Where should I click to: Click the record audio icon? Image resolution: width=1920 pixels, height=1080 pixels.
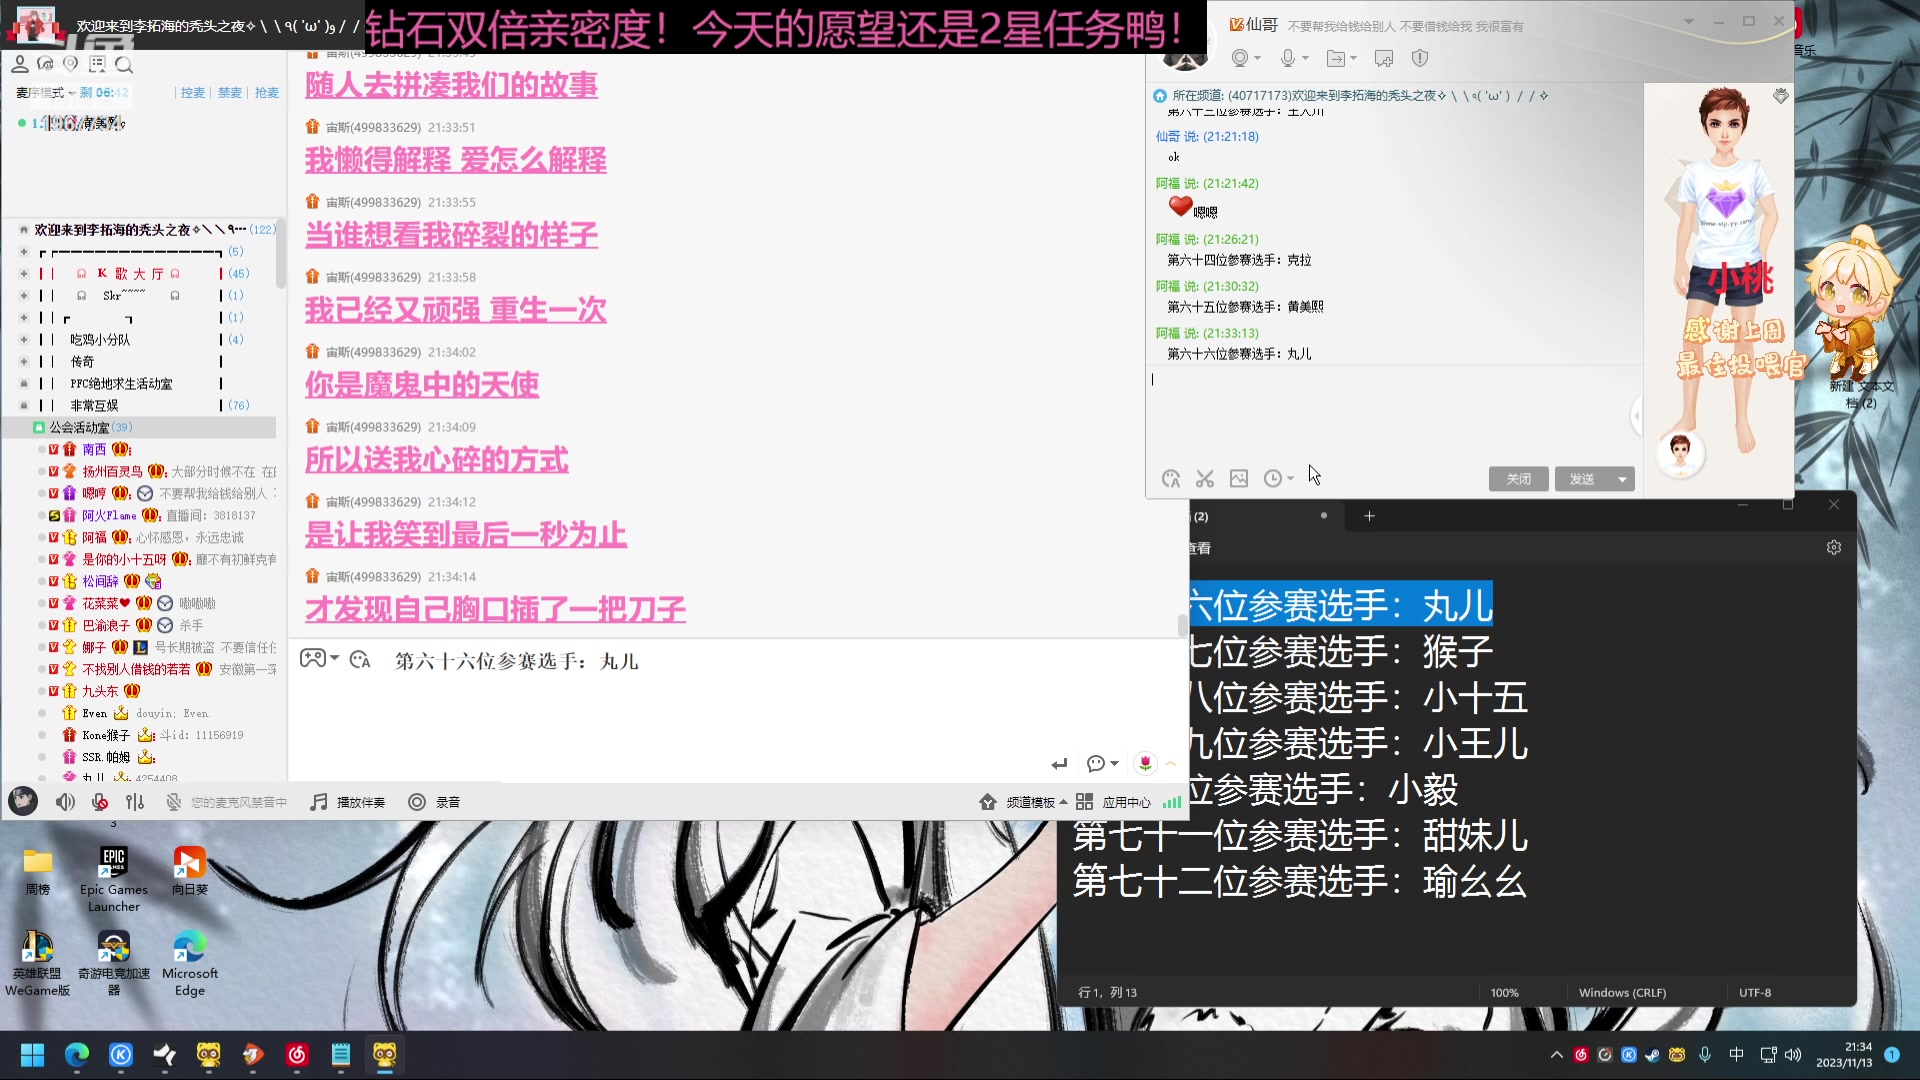(417, 802)
